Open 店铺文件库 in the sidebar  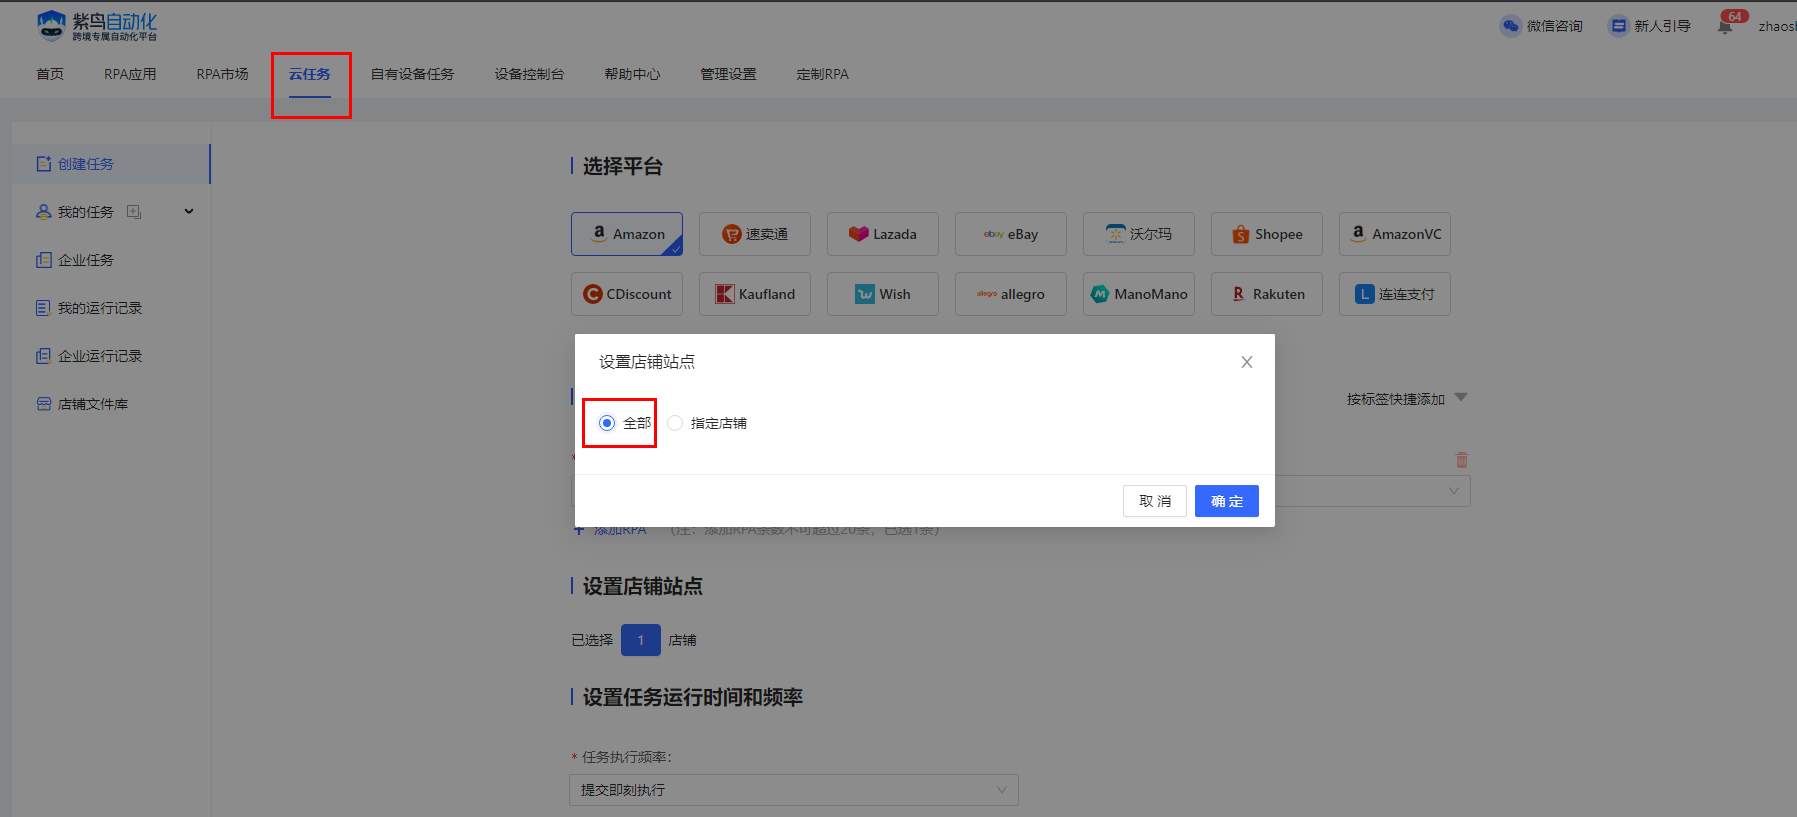(x=111, y=404)
